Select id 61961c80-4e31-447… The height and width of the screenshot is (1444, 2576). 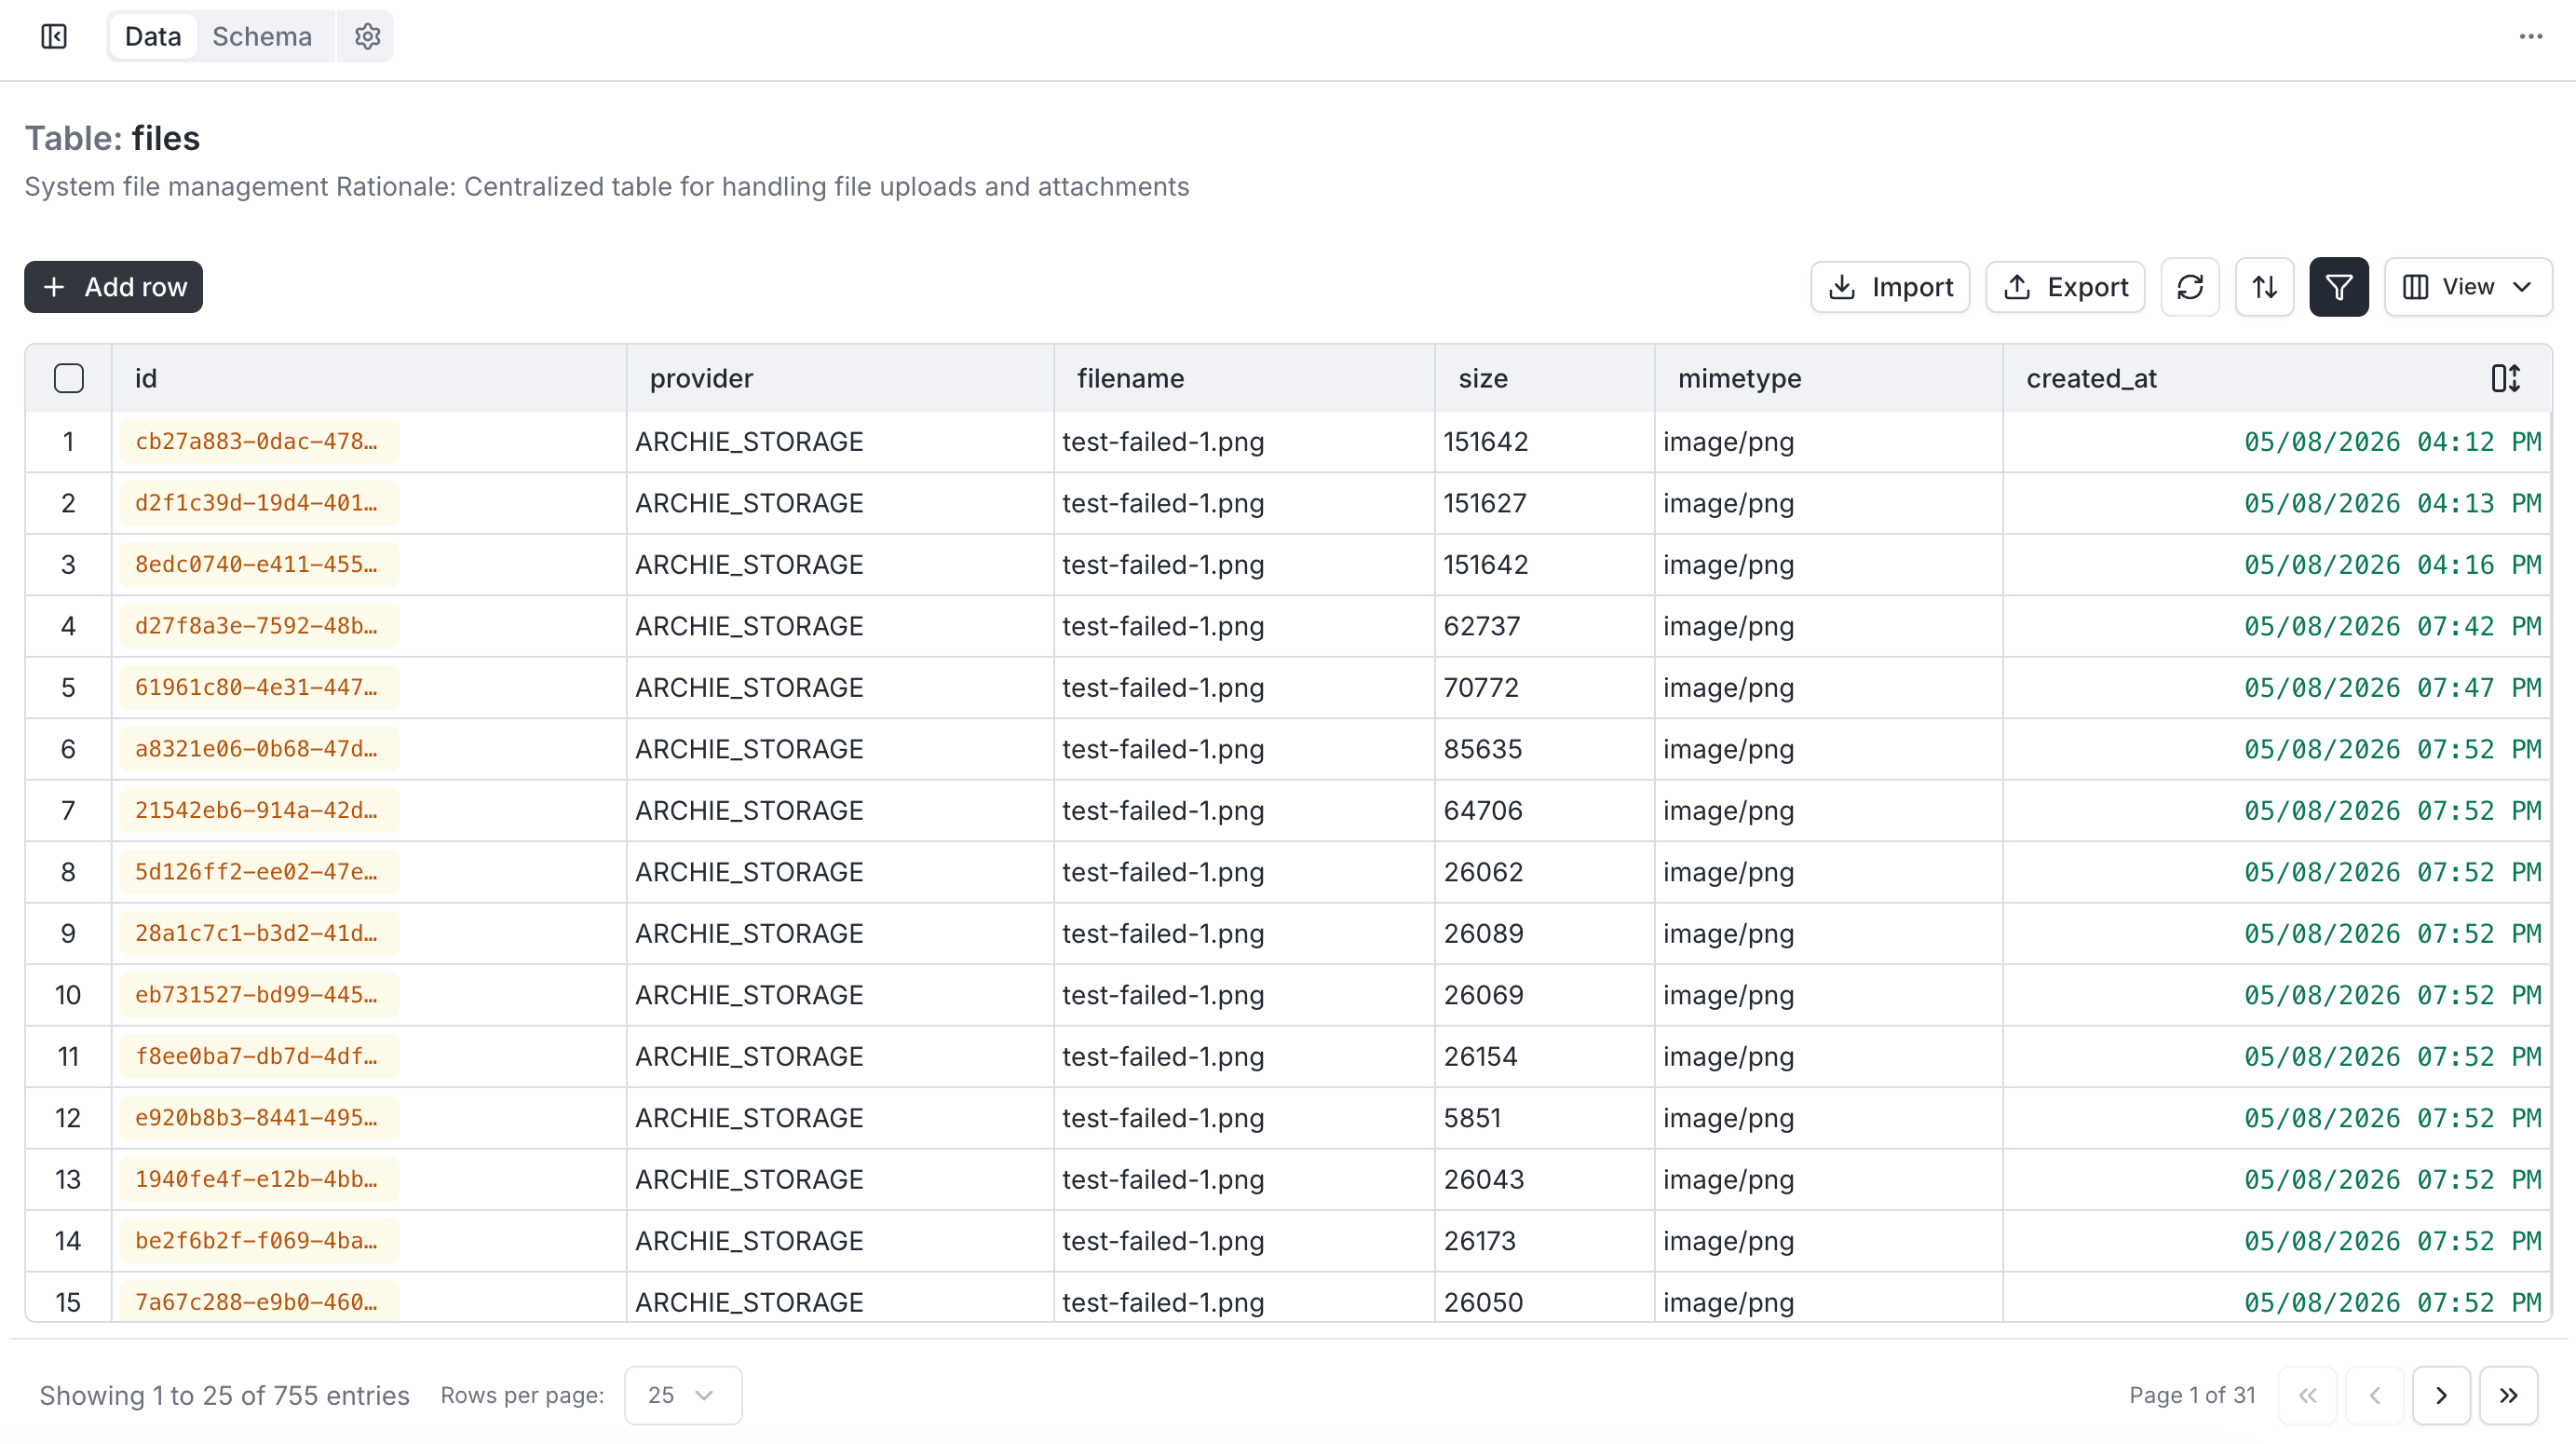click(x=258, y=688)
